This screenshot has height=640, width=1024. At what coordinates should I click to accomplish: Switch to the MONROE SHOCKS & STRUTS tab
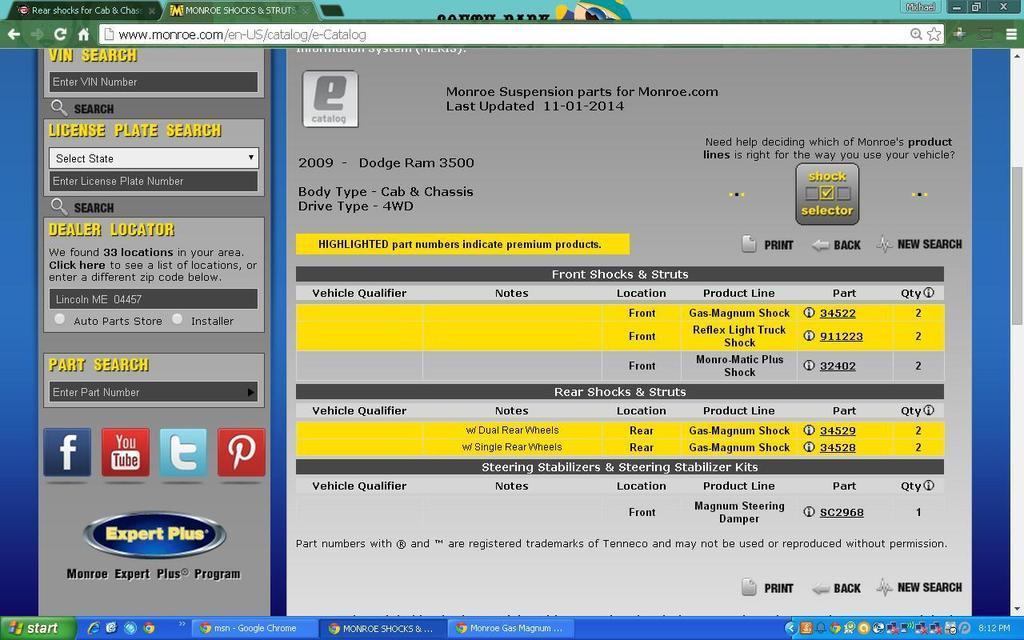pyautogui.click(x=240, y=10)
